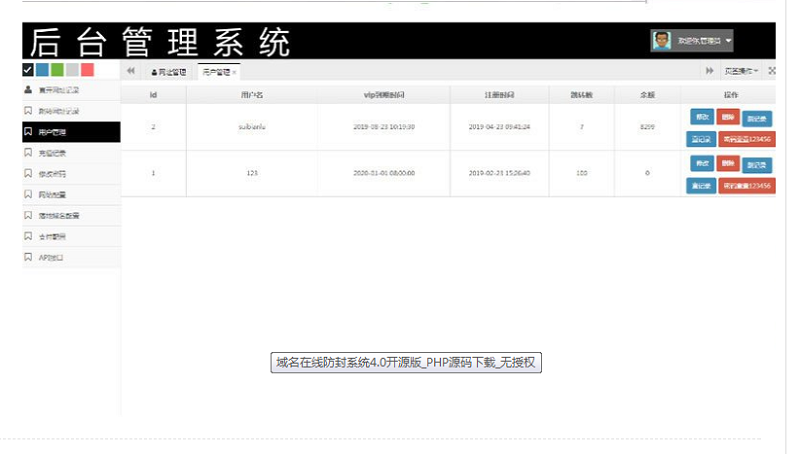
Task: Switch to the 网址管理 tab
Action: (168, 72)
